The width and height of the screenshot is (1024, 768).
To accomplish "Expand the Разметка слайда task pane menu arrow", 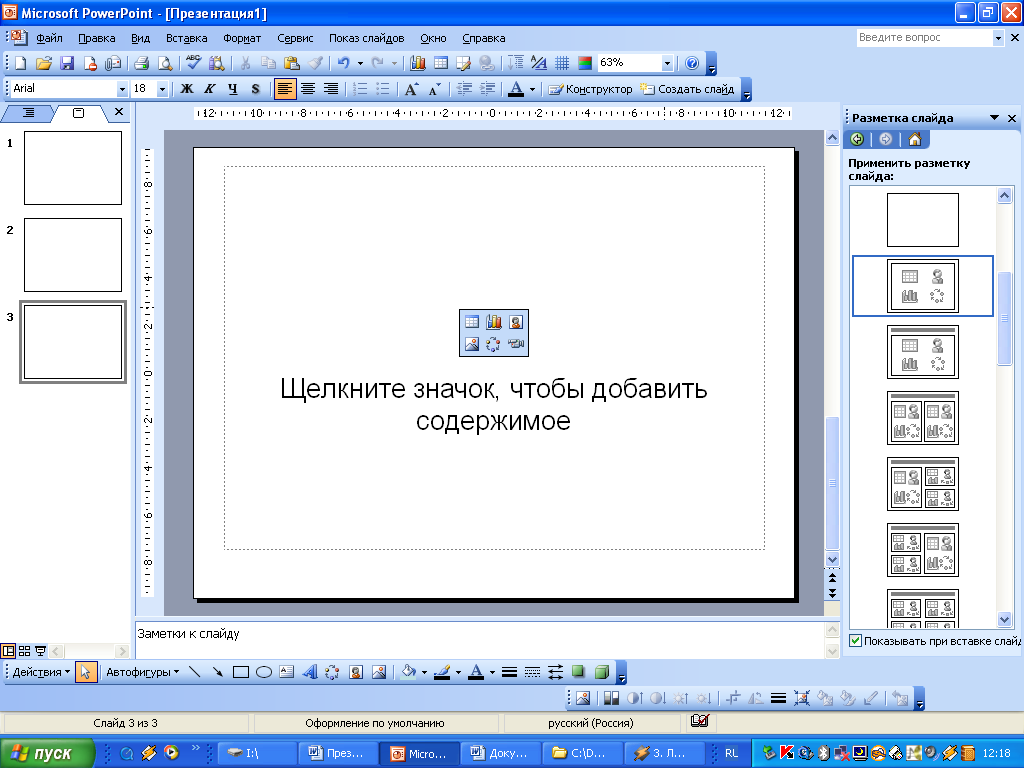I will 995,118.
